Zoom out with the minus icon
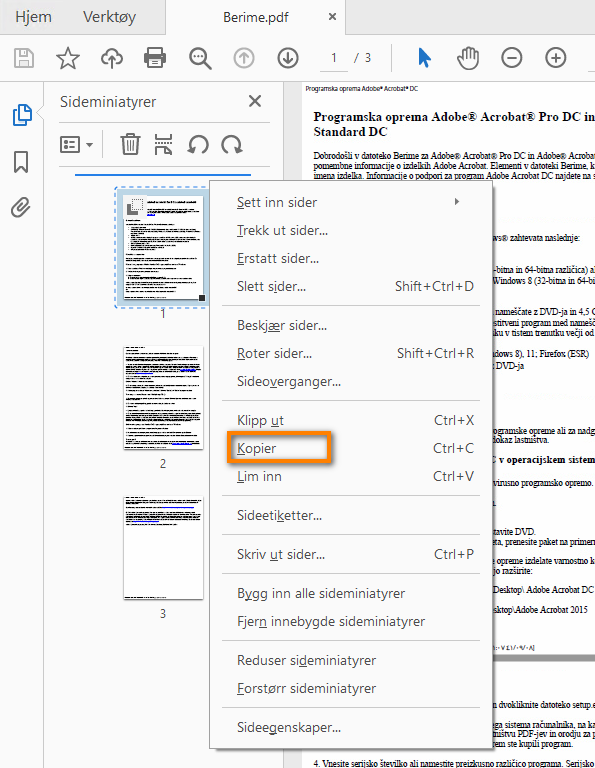 click(511, 58)
